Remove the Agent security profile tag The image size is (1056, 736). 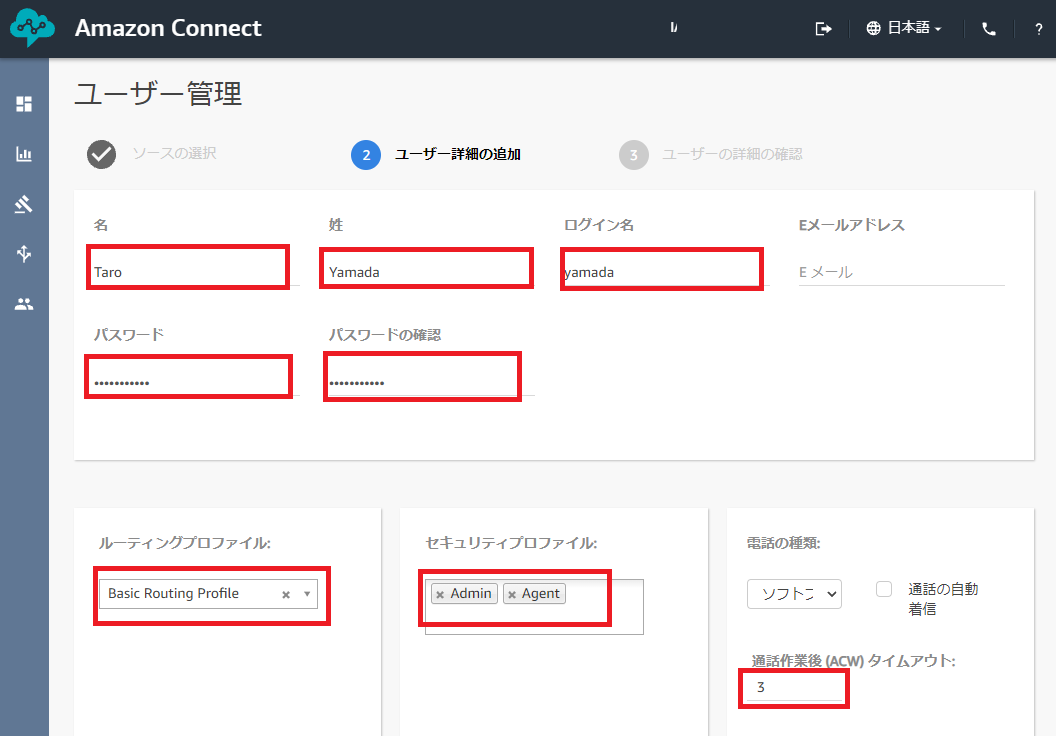[512, 595]
